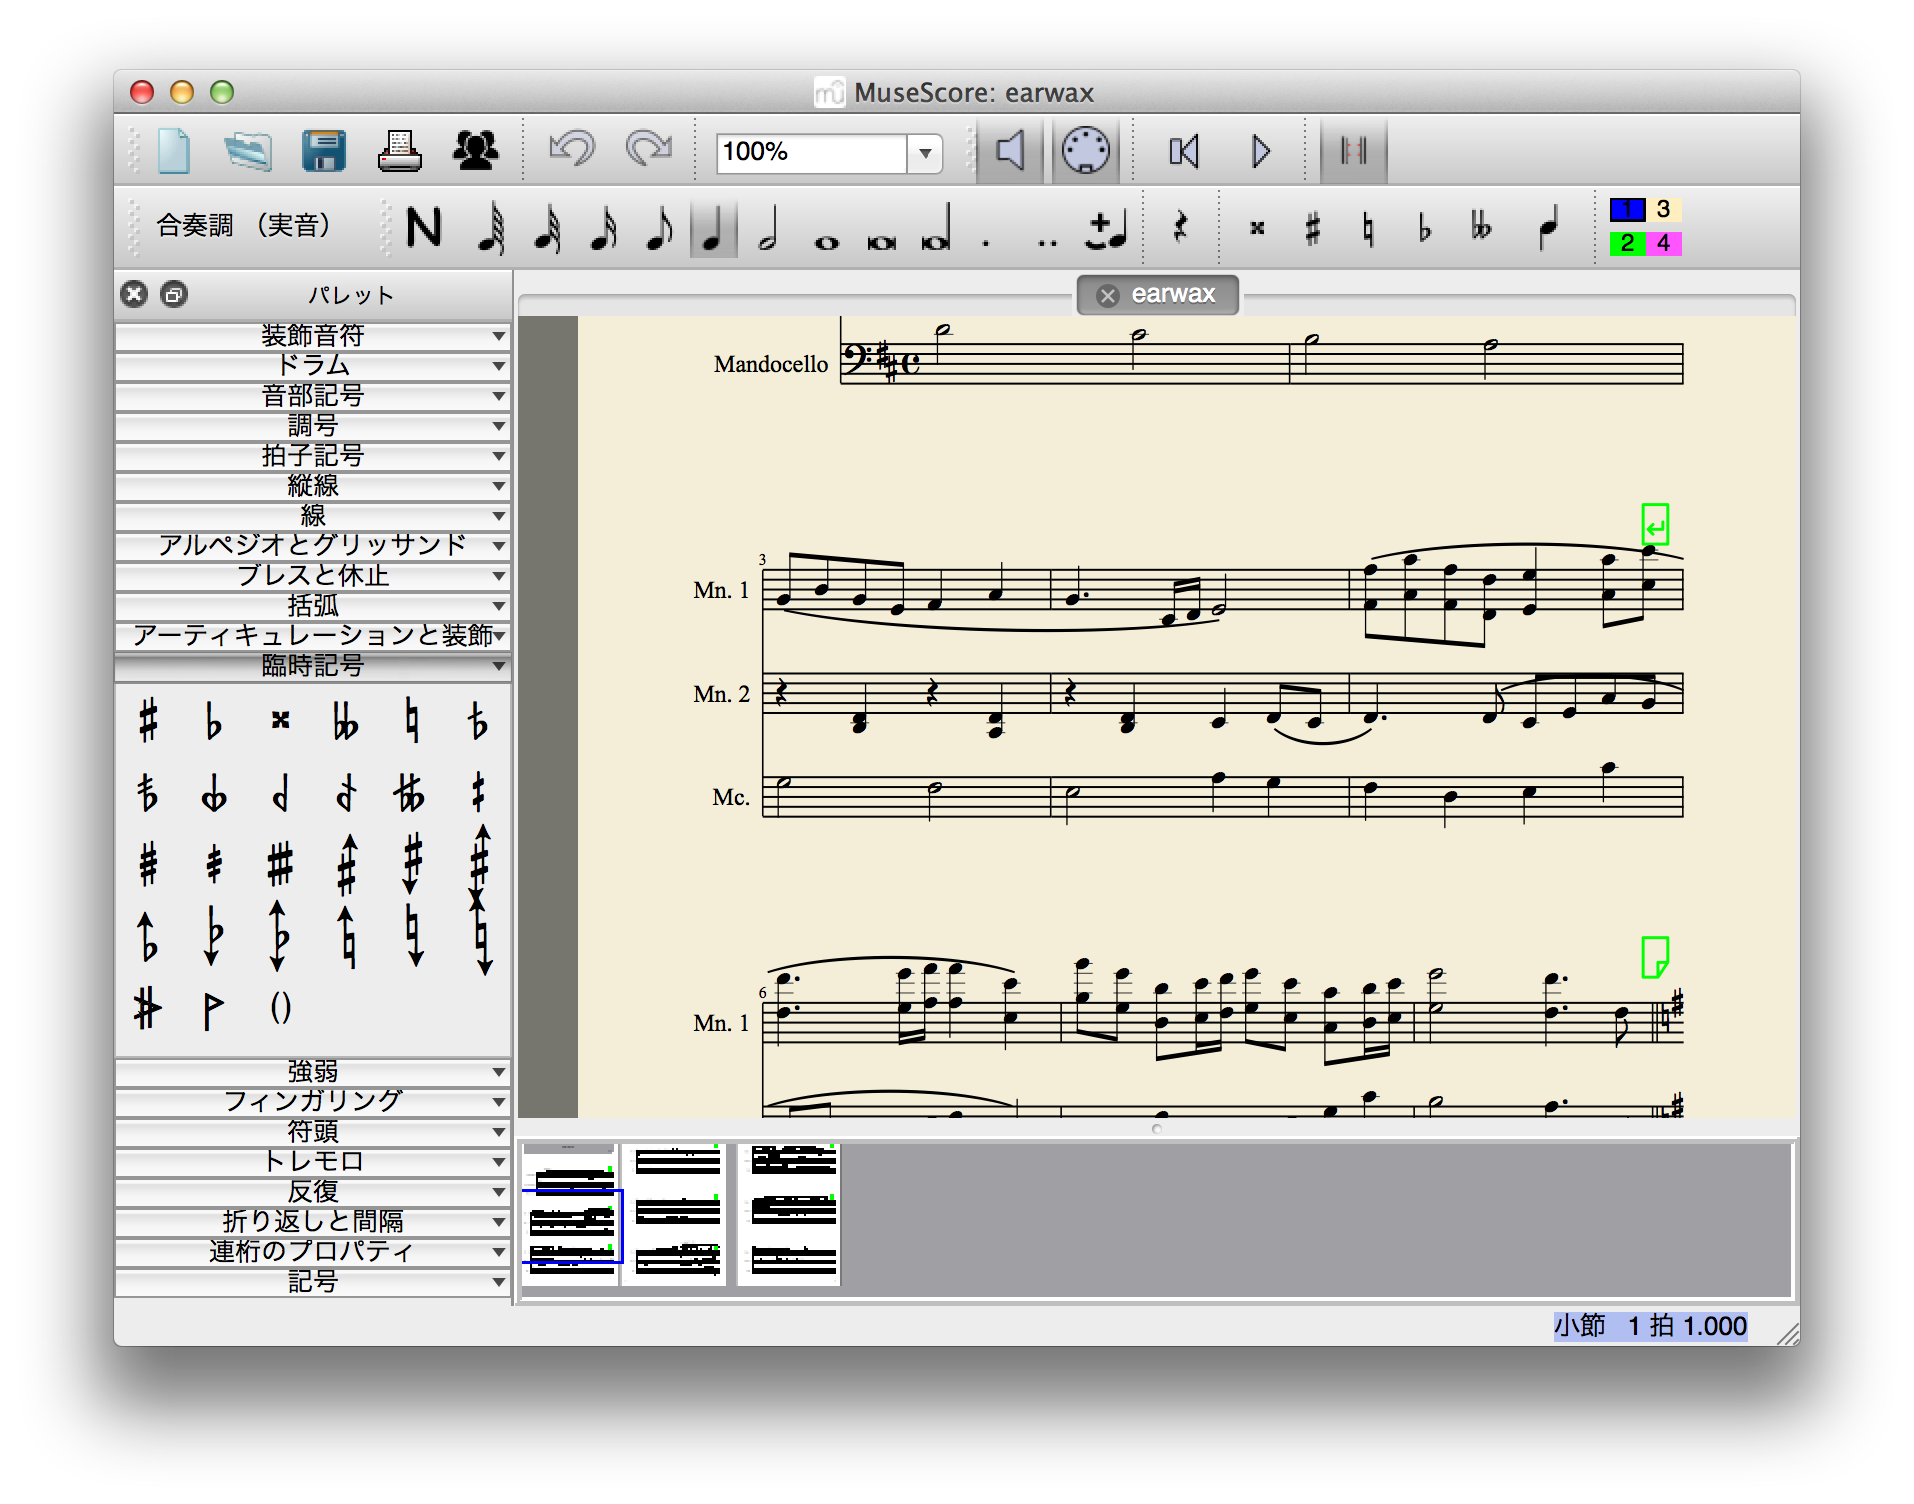Toggle MIDI input button
Screen dimensions: 1914x1504
pos(1086,151)
